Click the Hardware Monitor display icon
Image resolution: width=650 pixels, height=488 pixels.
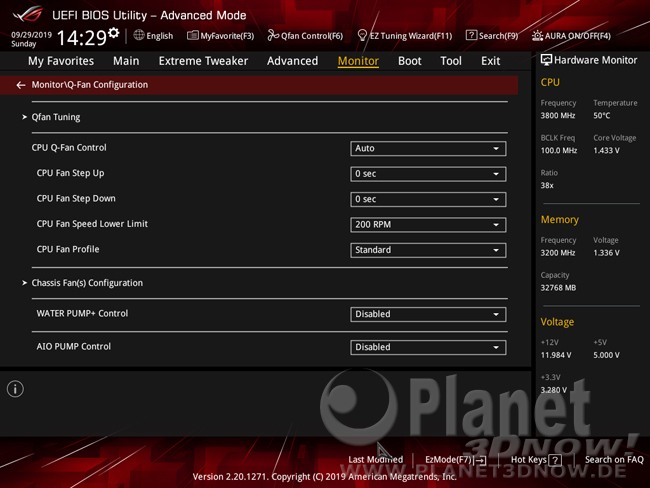coord(546,60)
